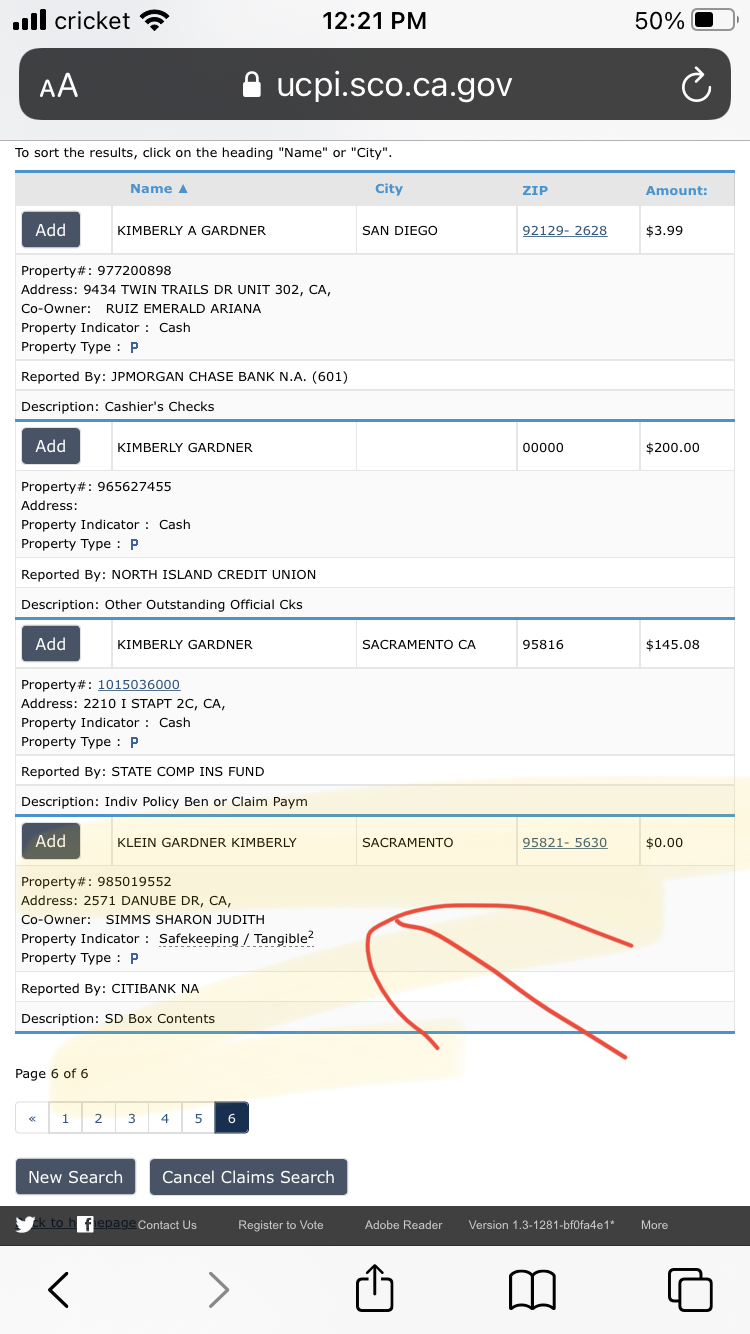This screenshot has height=1334, width=750.
Task: Go back with Safari's back arrow
Action: (59, 1289)
